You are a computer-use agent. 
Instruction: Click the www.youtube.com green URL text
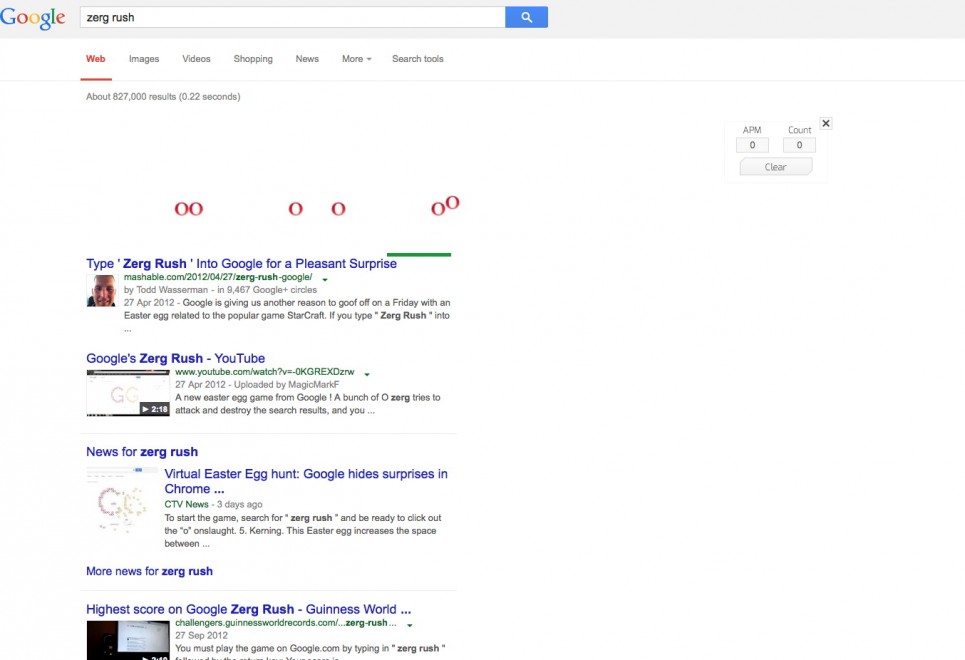pyautogui.click(x=265, y=372)
